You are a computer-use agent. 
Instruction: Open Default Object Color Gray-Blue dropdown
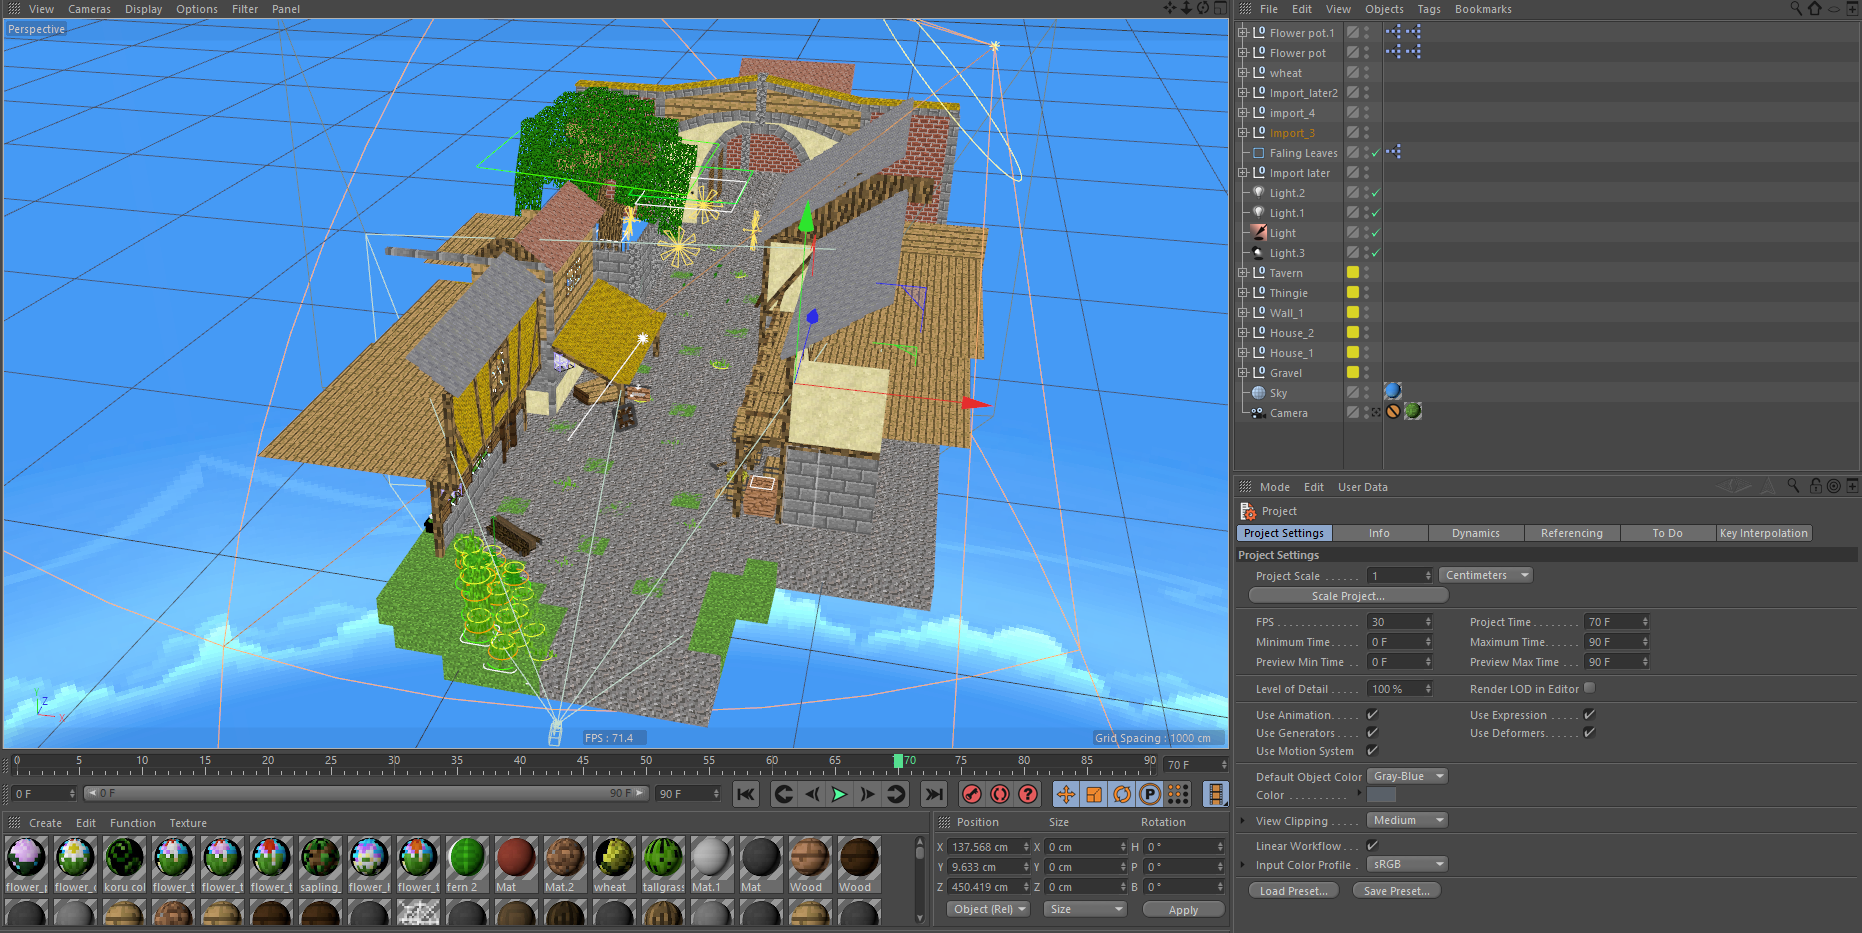(x=1407, y=776)
